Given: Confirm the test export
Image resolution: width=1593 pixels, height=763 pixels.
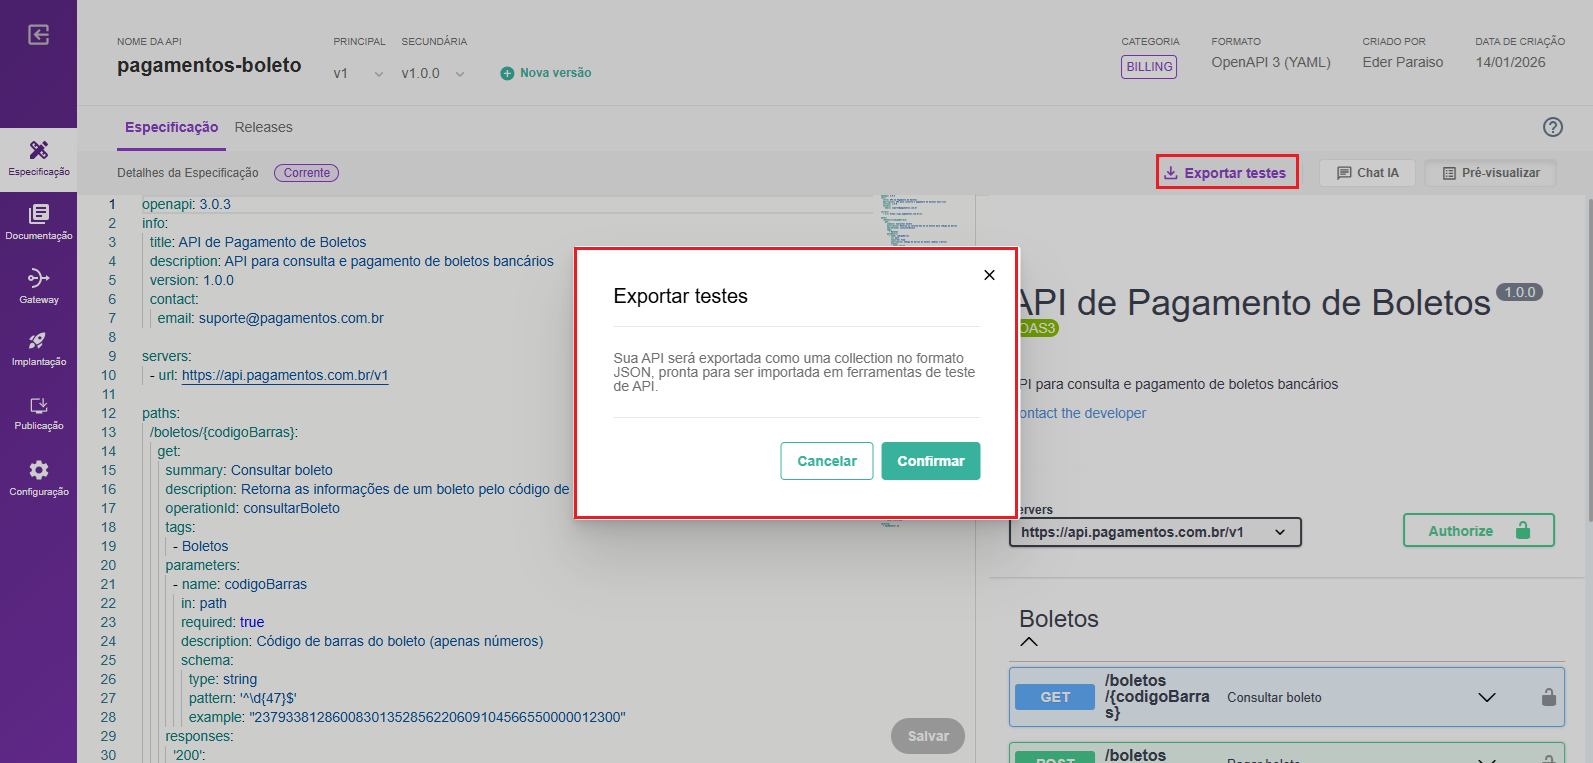Looking at the screenshot, I should tap(930, 461).
